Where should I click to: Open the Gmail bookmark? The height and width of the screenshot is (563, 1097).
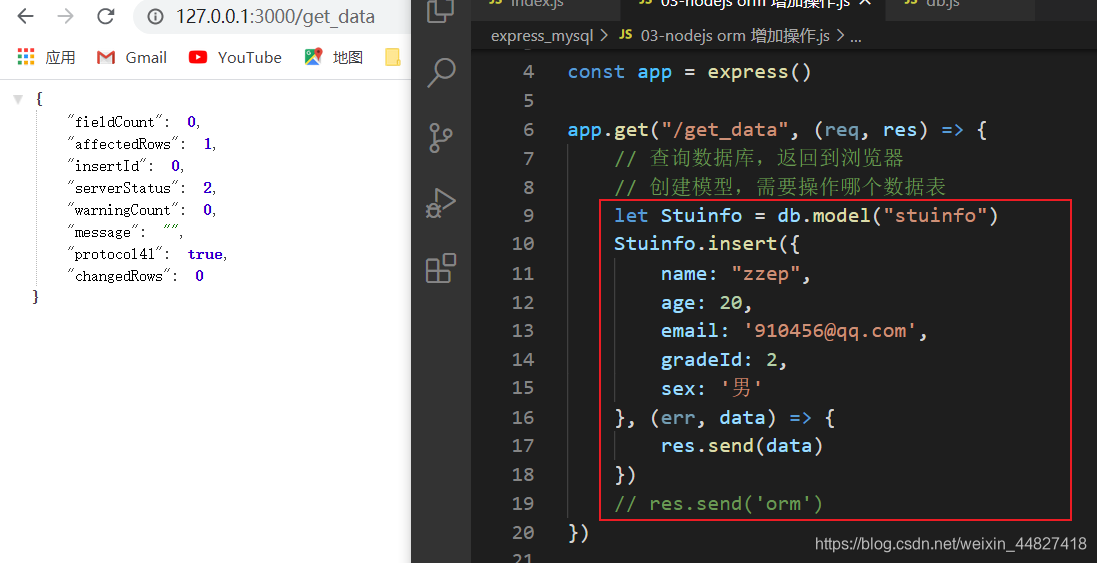132,57
